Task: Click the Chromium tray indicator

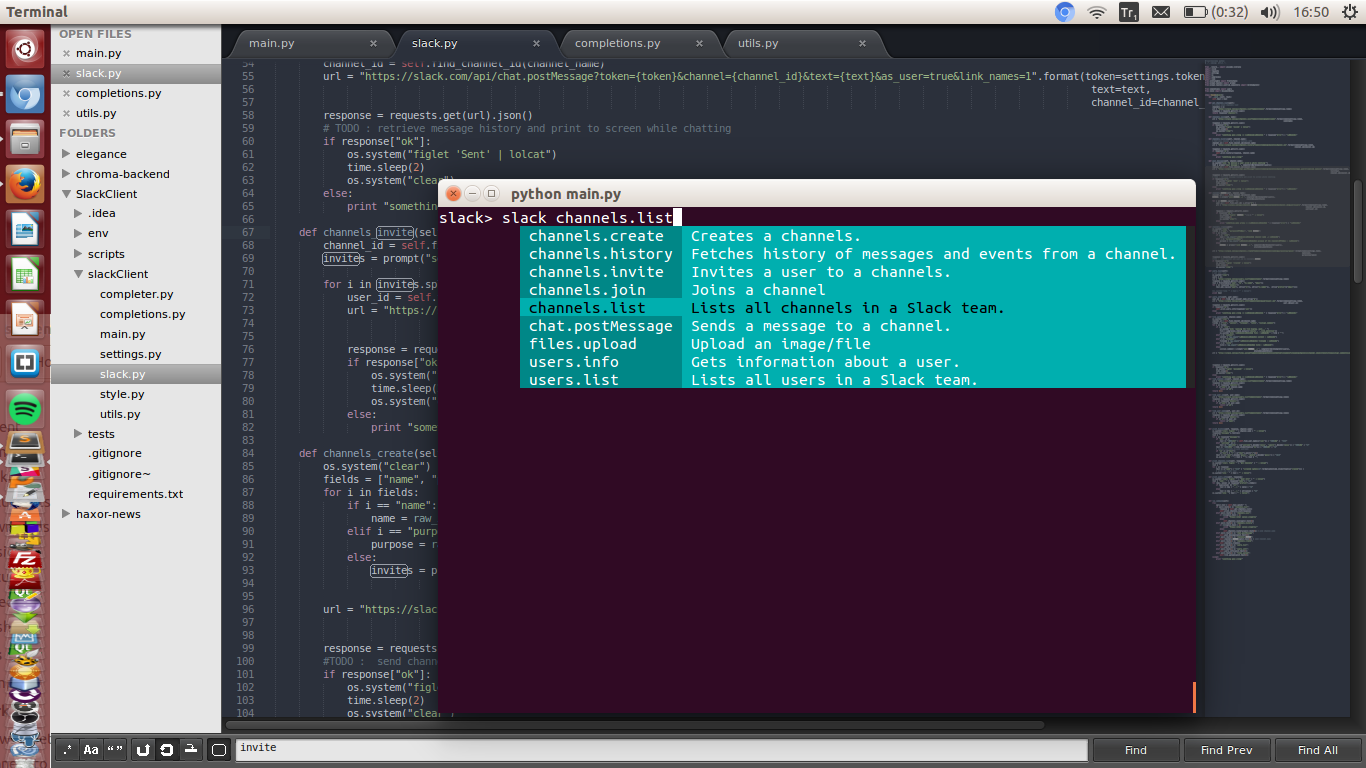Action: click(1064, 12)
